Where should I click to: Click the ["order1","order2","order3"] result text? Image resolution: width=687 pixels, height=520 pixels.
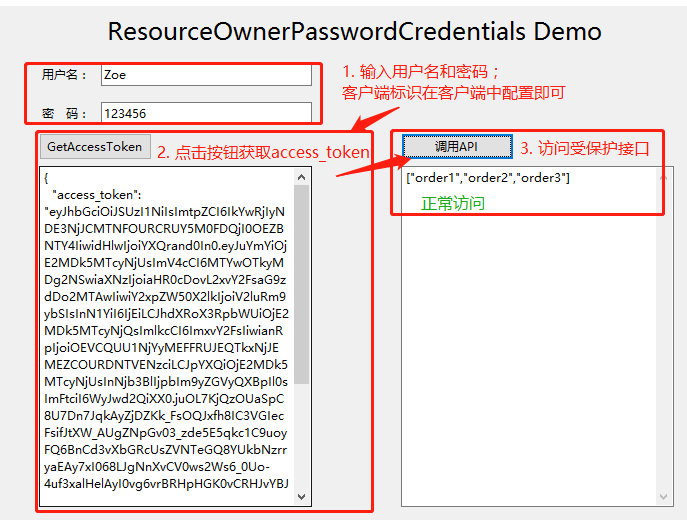(x=488, y=178)
